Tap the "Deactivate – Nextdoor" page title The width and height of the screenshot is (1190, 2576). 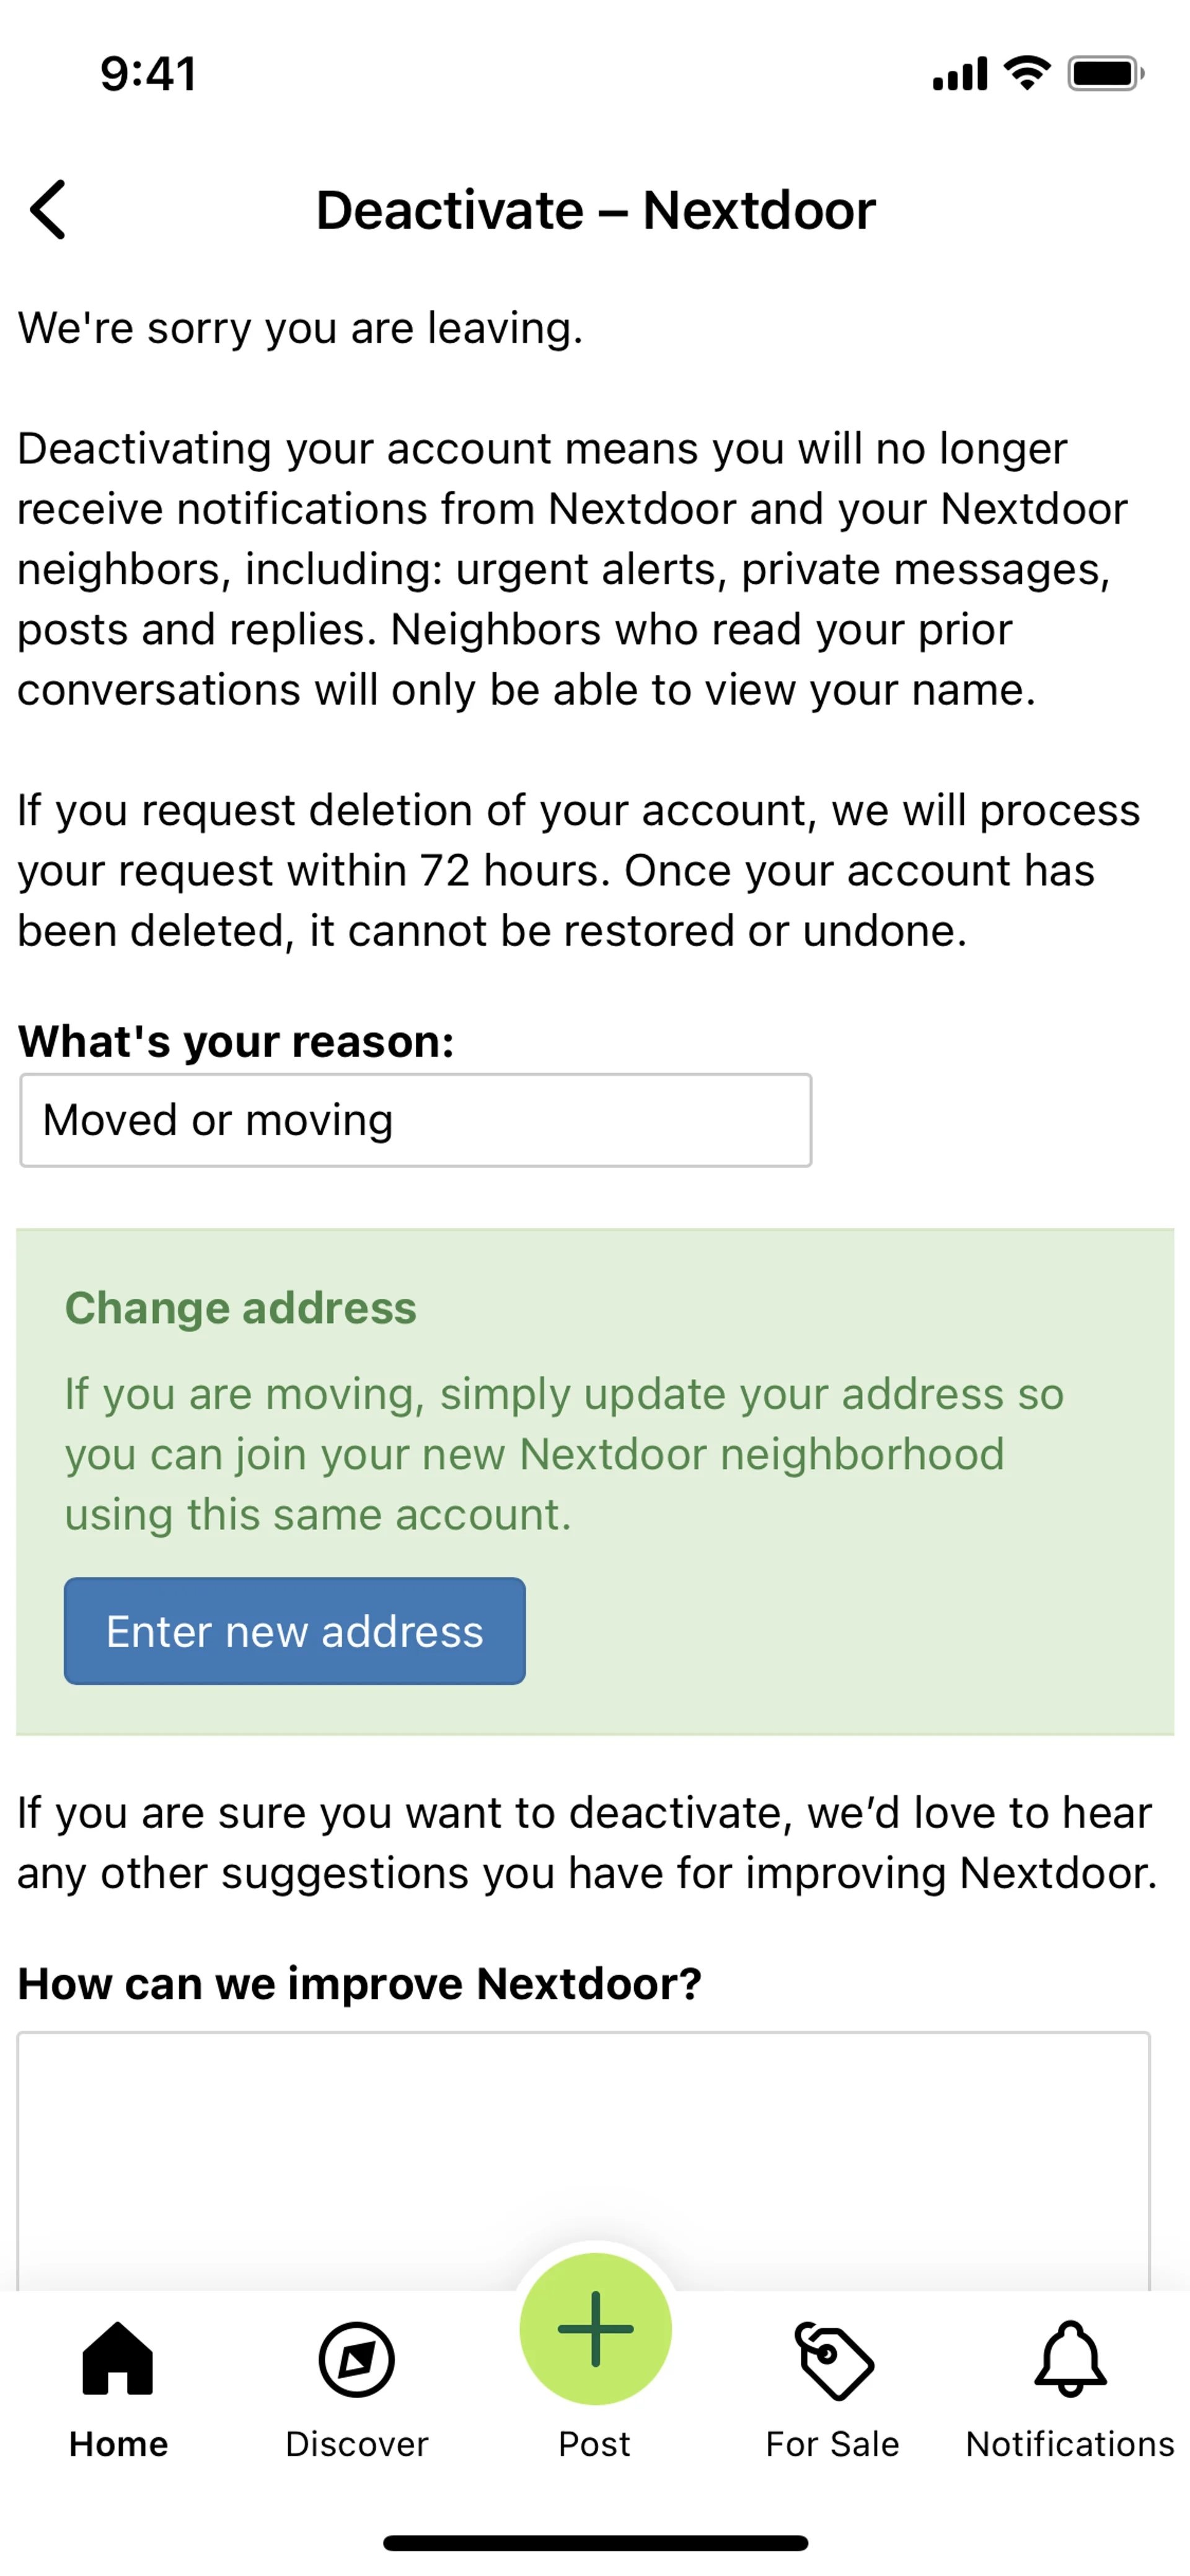coord(595,210)
